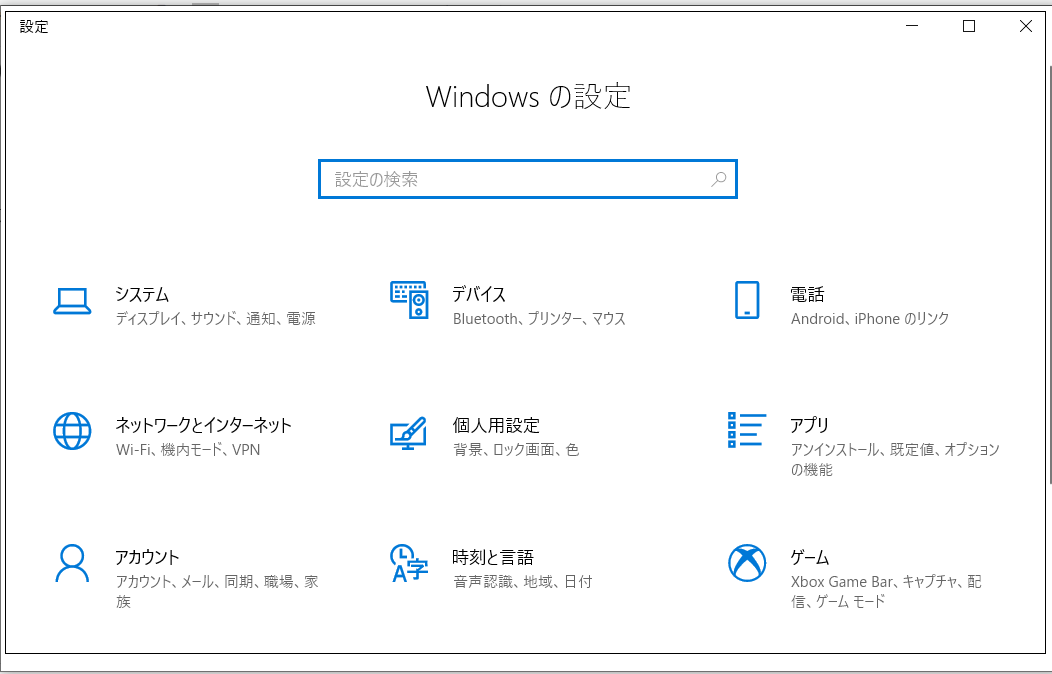Select the 時刻と言語 heading

click(493, 557)
